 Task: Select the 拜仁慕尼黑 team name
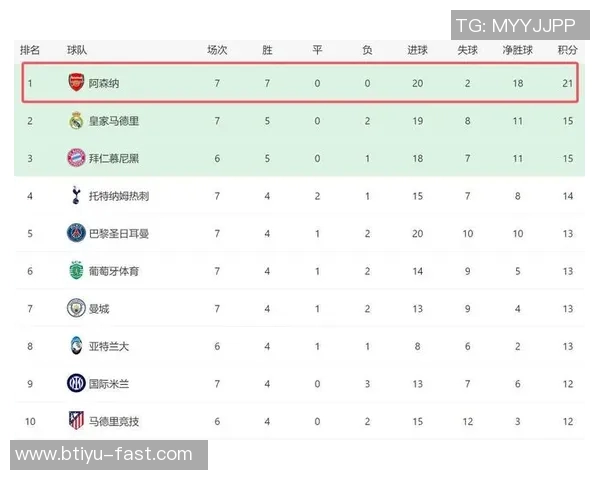114,158
